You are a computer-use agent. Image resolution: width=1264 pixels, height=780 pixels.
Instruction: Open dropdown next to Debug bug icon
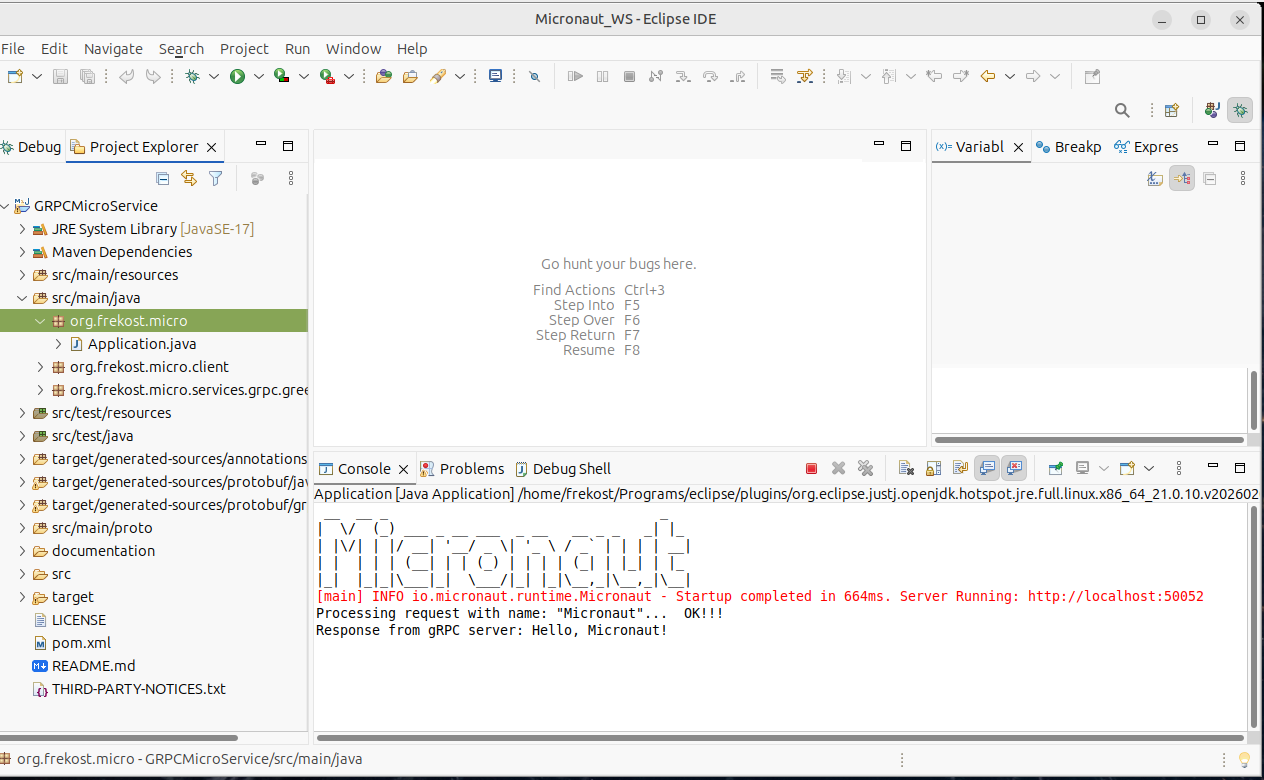[x=213, y=76]
